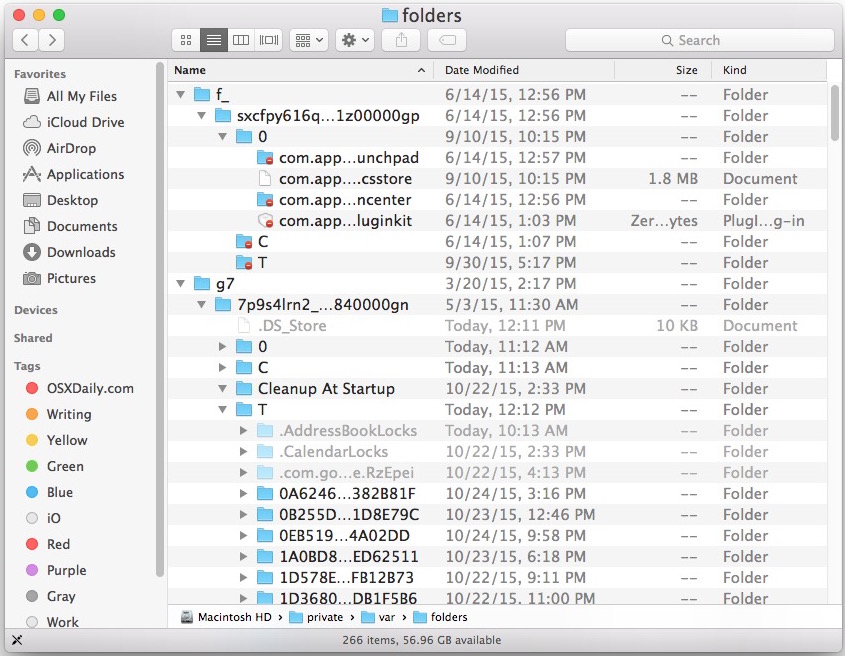The width and height of the screenshot is (845, 656).
Task: Open the Action gear menu
Action: click(355, 40)
